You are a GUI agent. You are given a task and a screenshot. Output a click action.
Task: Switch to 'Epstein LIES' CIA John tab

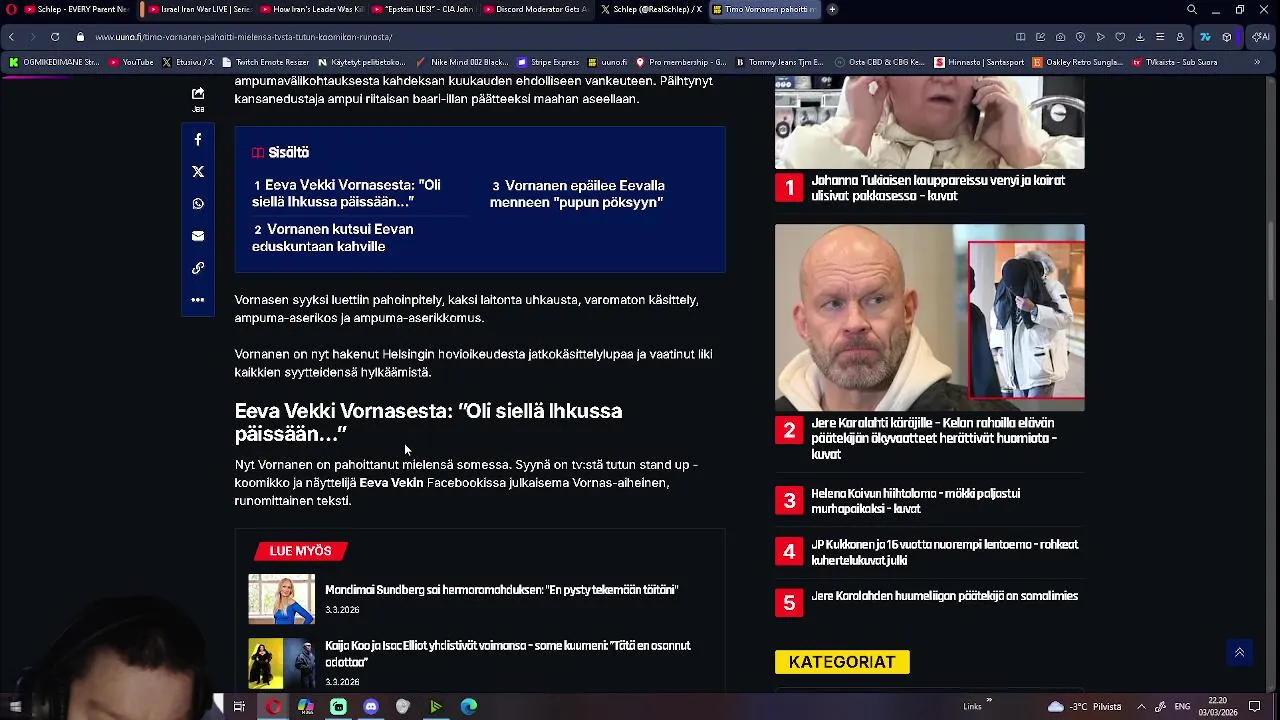tap(422, 9)
